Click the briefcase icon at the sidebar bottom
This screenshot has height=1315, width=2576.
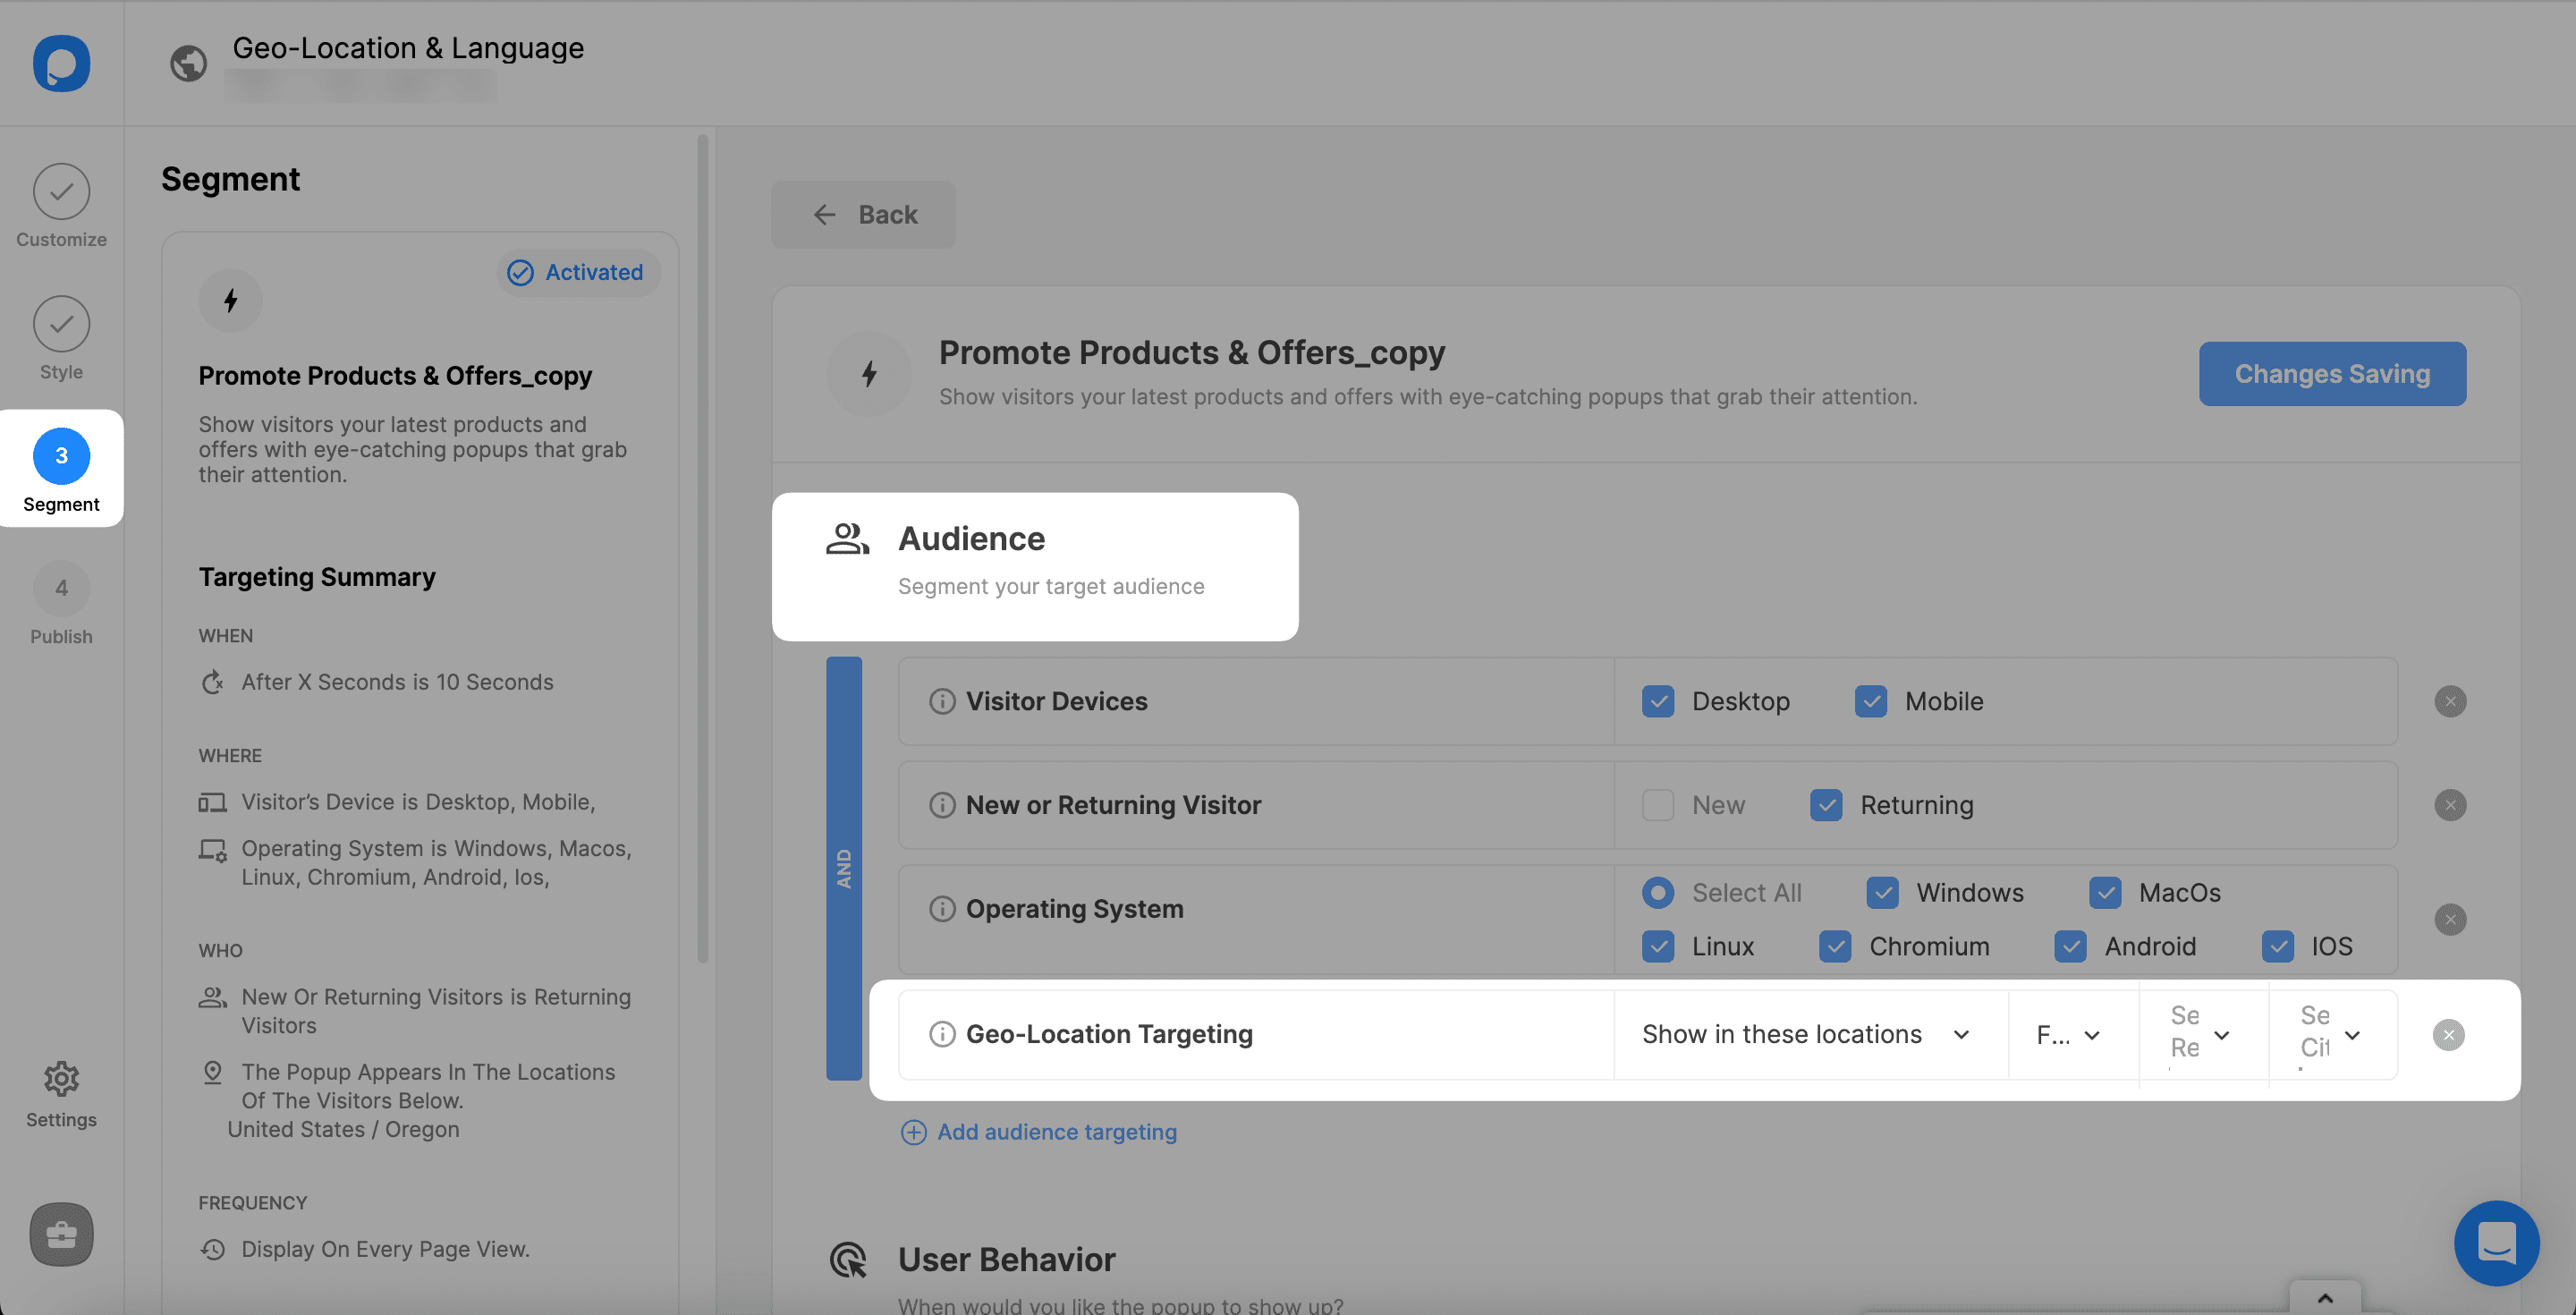[x=61, y=1234]
